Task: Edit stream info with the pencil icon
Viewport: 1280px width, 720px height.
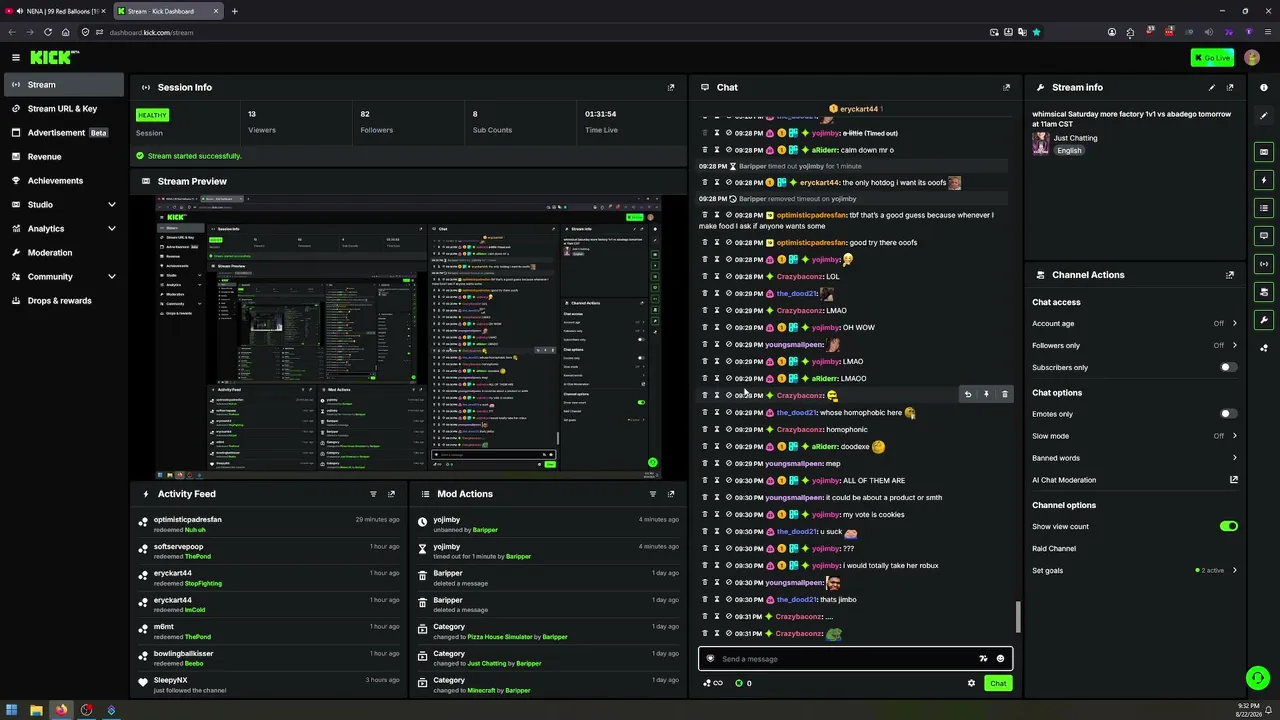Action: pos(1212,87)
